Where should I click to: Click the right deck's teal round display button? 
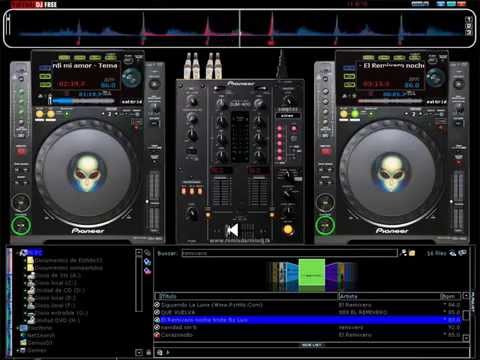tap(436, 77)
